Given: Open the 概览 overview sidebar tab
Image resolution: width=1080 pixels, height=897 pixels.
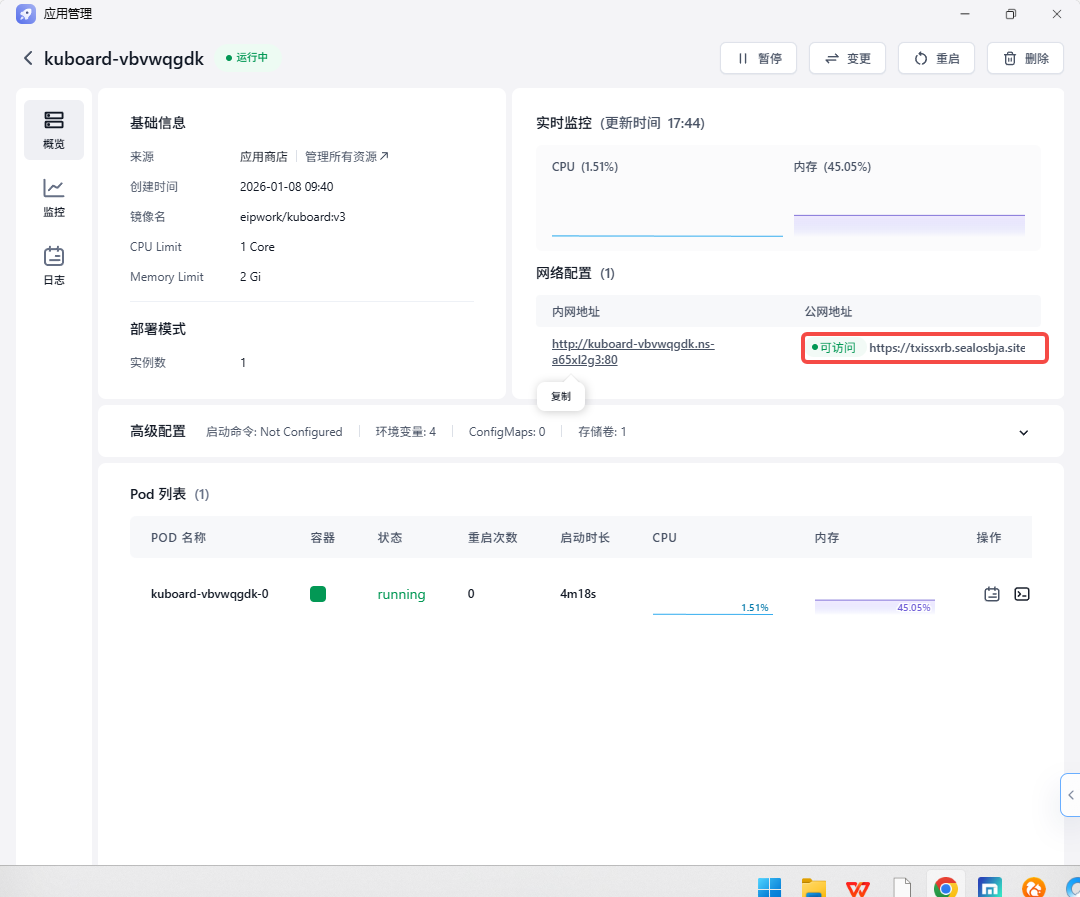Looking at the screenshot, I should (54, 130).
